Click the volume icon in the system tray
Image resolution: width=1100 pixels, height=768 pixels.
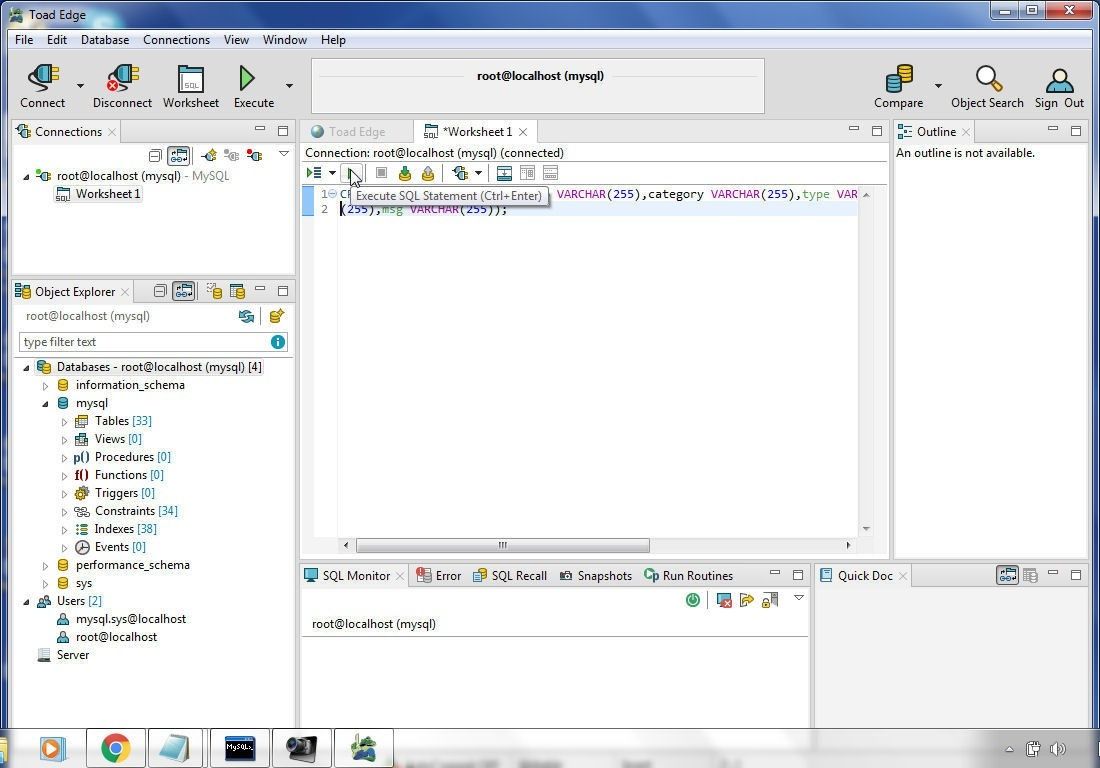[x=1057, y=749]
